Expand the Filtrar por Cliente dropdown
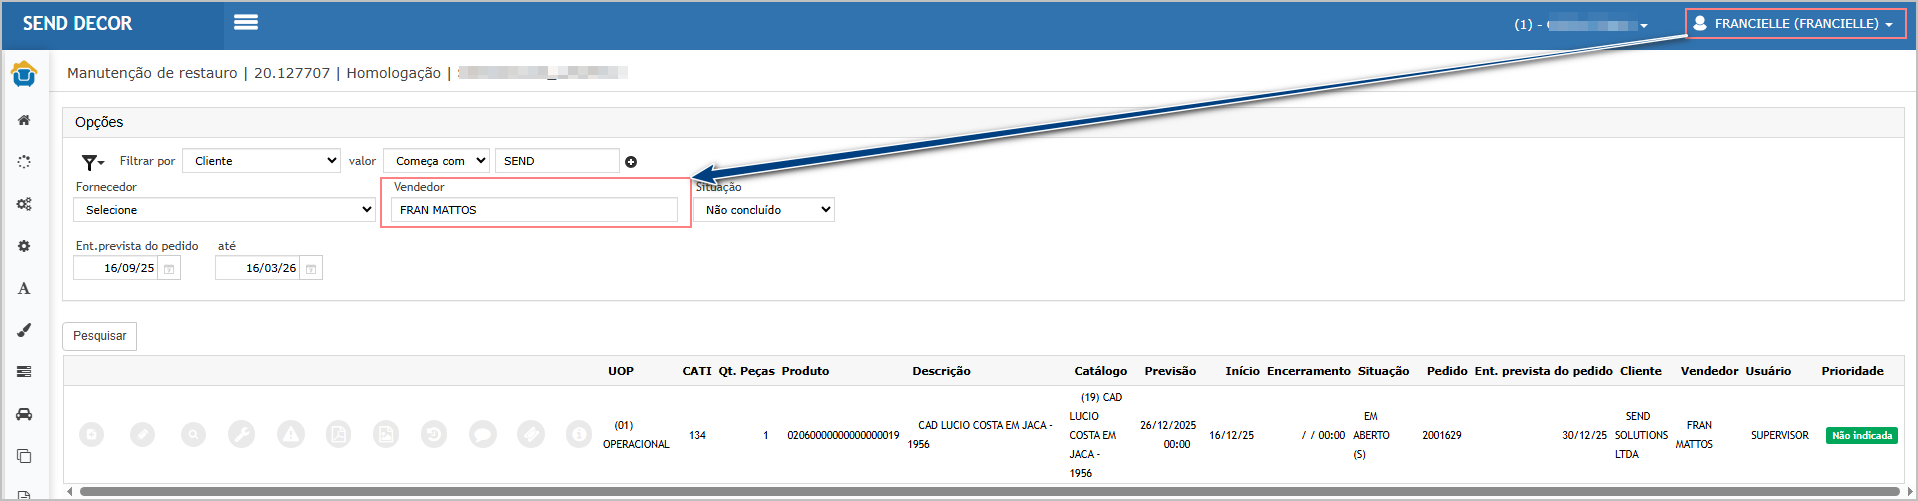This screenshot has height=501, width=1918. pos(262,161)
